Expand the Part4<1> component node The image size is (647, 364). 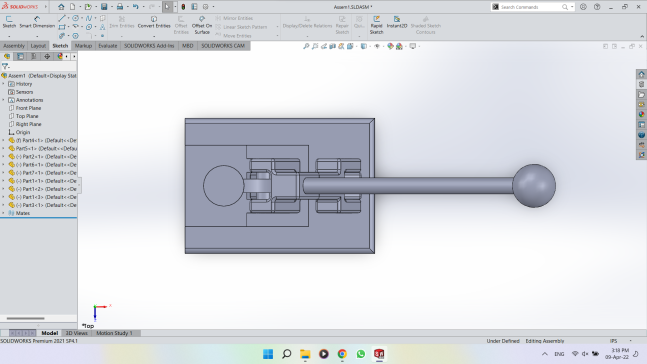[x=3, y=140]
